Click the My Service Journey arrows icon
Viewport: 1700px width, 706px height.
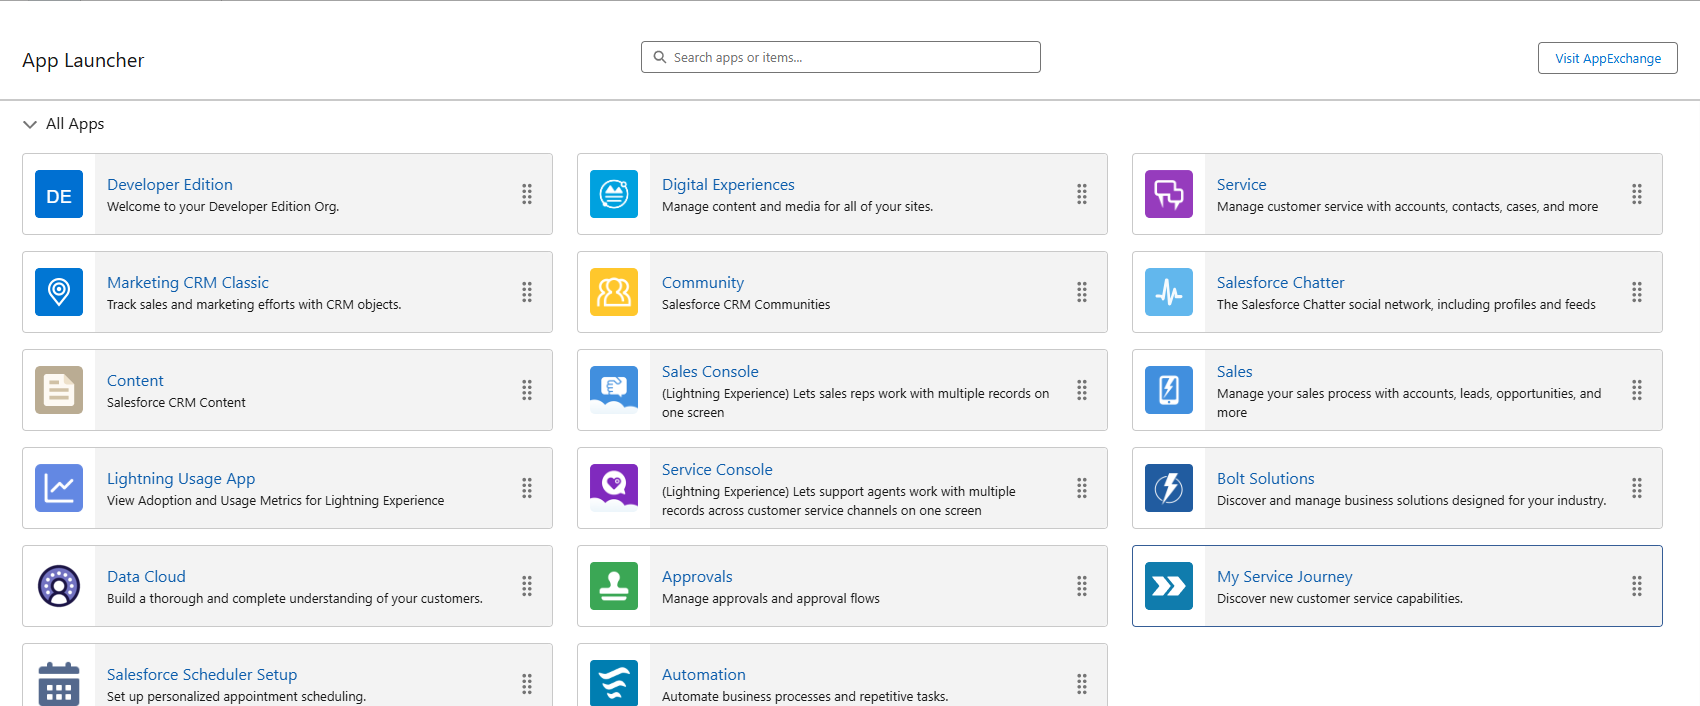1169,586
